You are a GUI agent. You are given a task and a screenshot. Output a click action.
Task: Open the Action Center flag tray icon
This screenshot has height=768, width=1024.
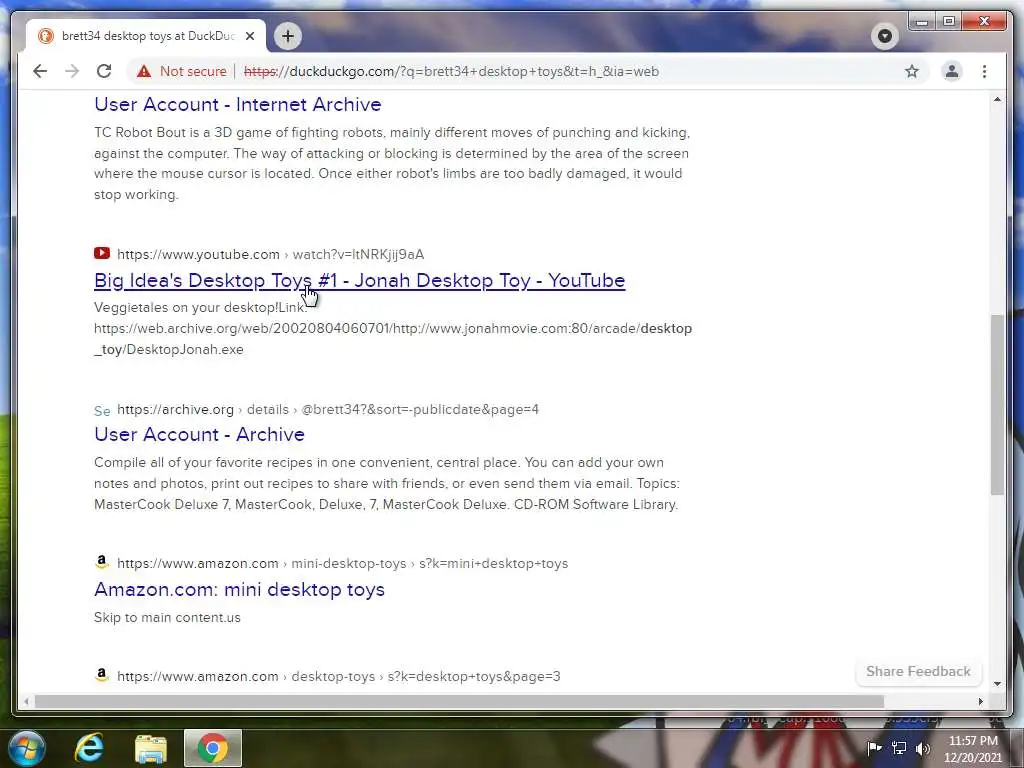pos(874,748)
